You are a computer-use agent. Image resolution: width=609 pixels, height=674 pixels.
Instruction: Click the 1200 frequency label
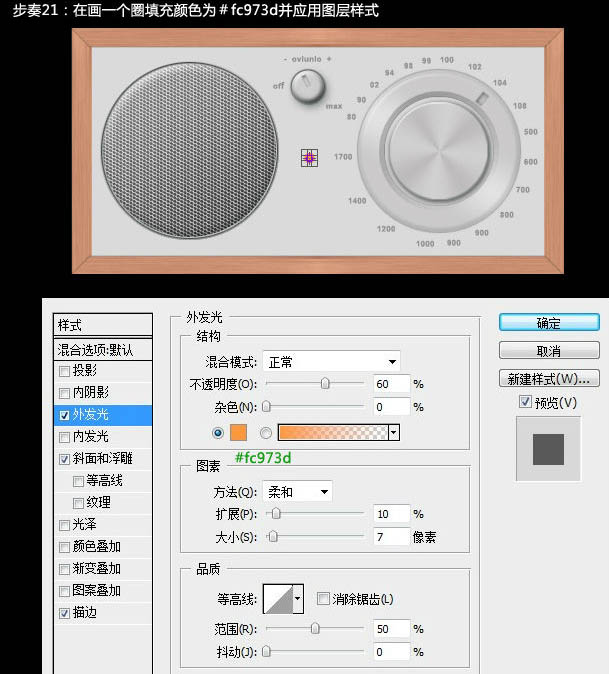386,229
